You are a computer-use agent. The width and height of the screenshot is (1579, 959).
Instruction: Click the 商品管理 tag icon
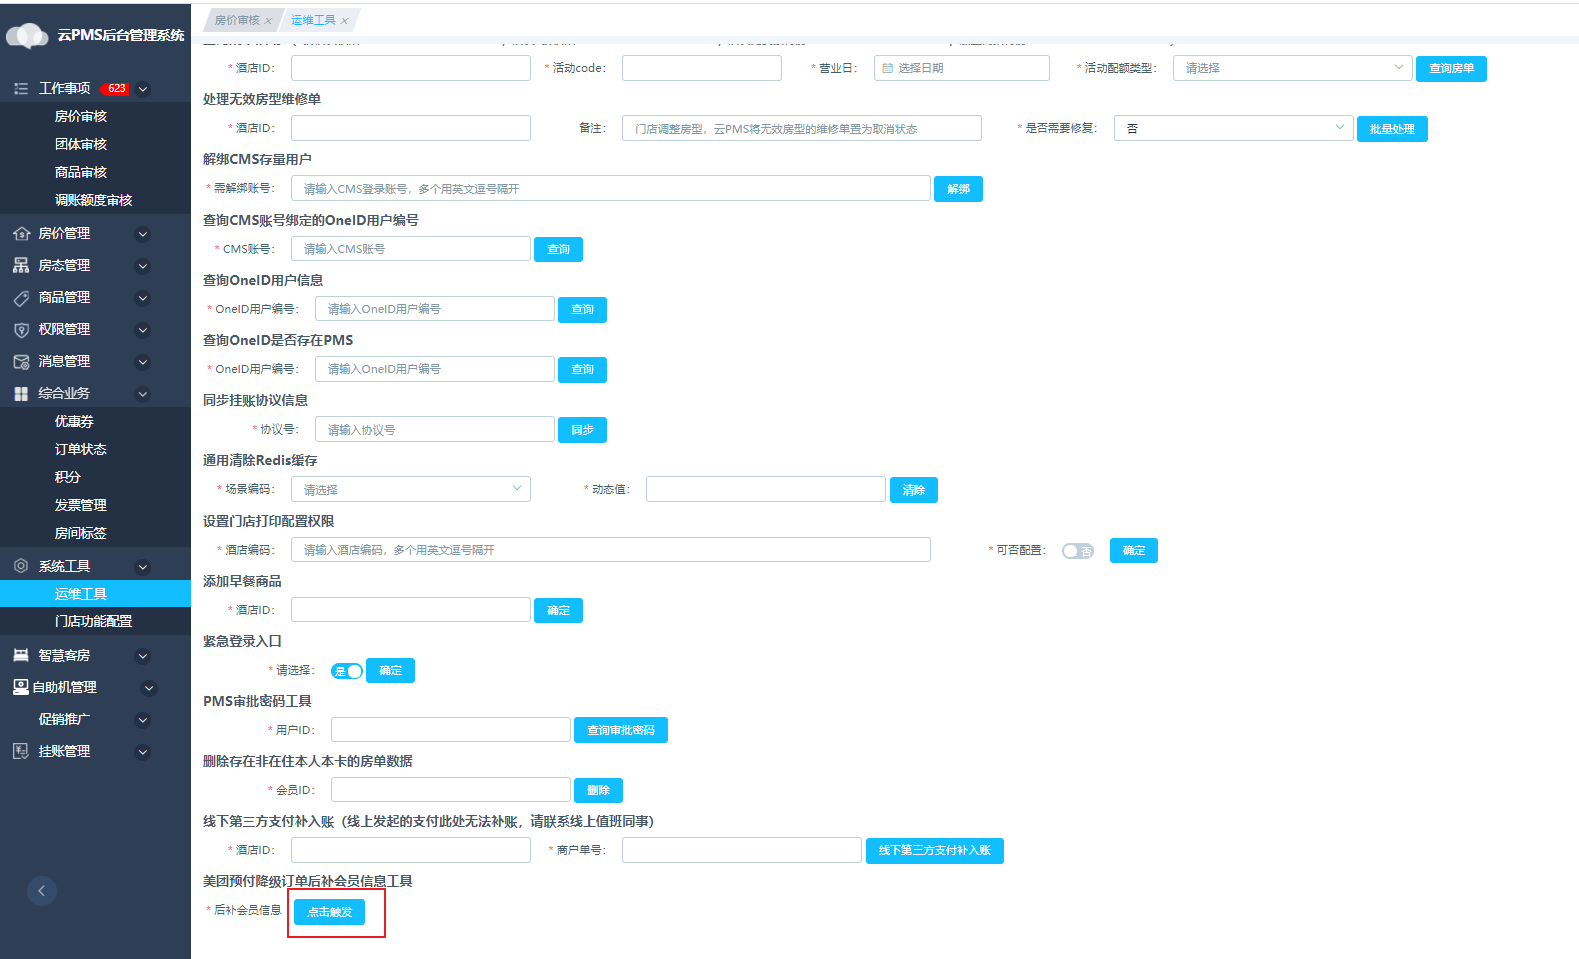[21, 297]
